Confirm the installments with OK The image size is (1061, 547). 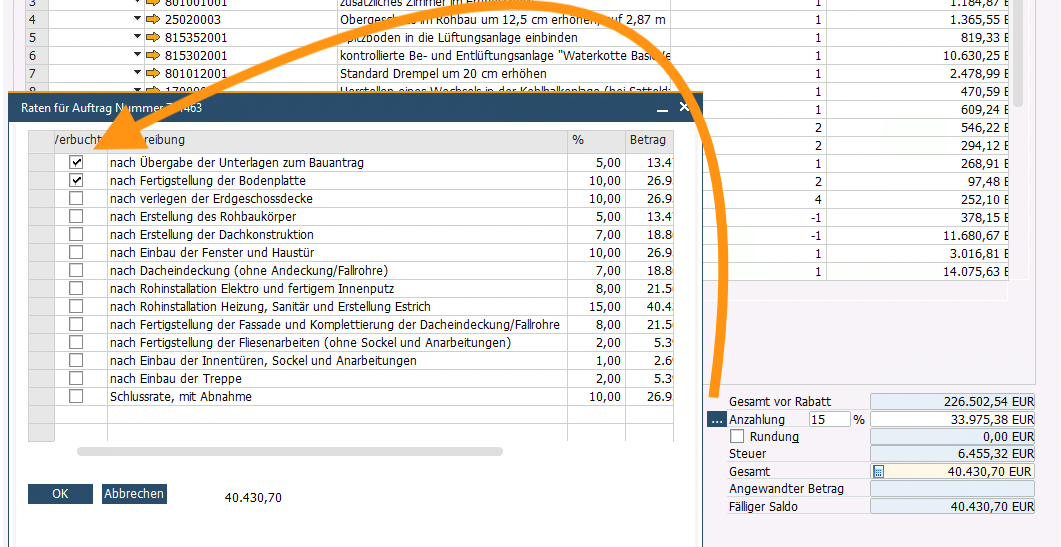[x=60, y=494]
